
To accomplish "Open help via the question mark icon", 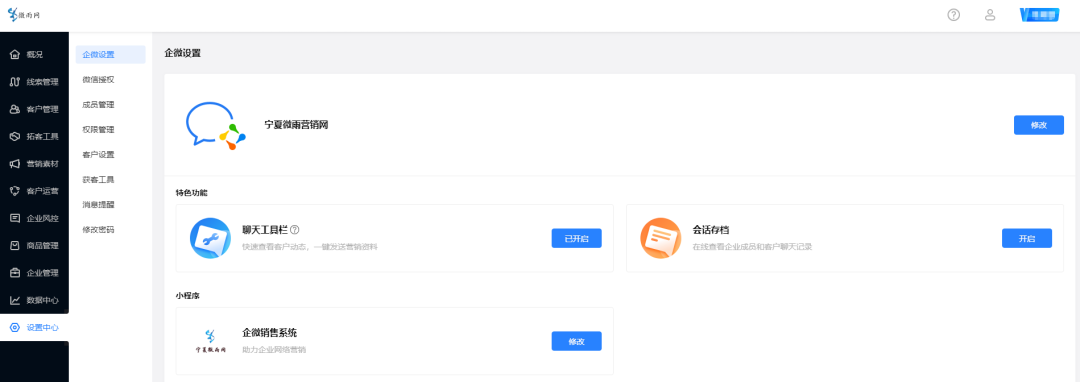I will pos(953,14).
